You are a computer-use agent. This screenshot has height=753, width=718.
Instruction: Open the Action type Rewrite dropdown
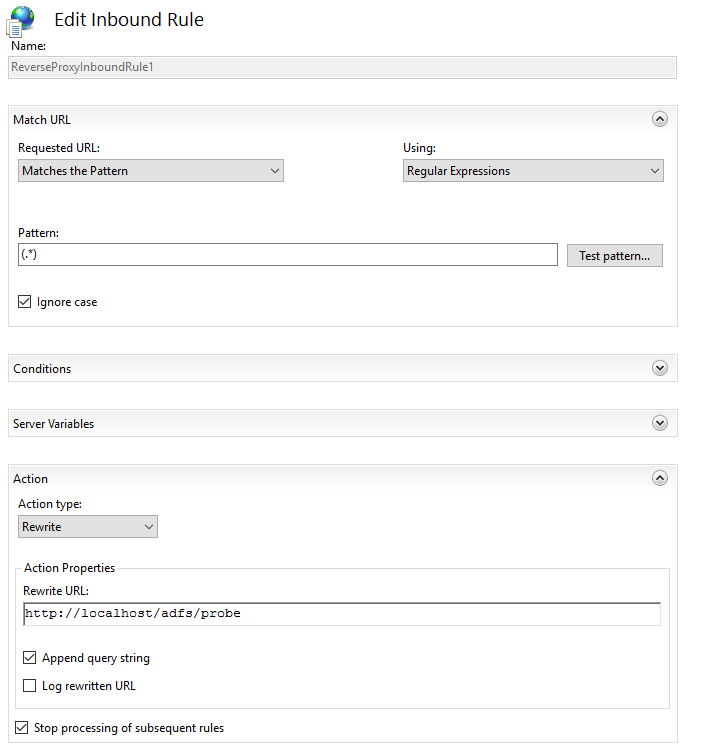88,526
